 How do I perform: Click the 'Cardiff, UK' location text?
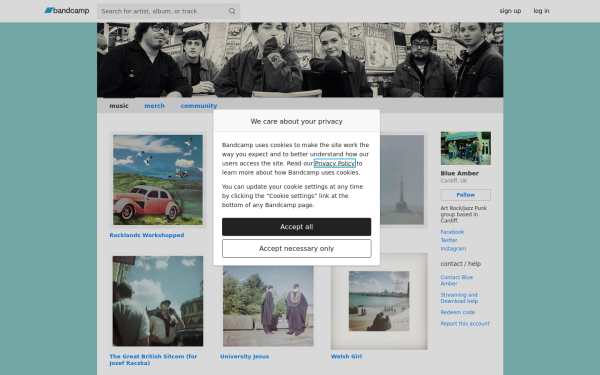click(454, 181)
